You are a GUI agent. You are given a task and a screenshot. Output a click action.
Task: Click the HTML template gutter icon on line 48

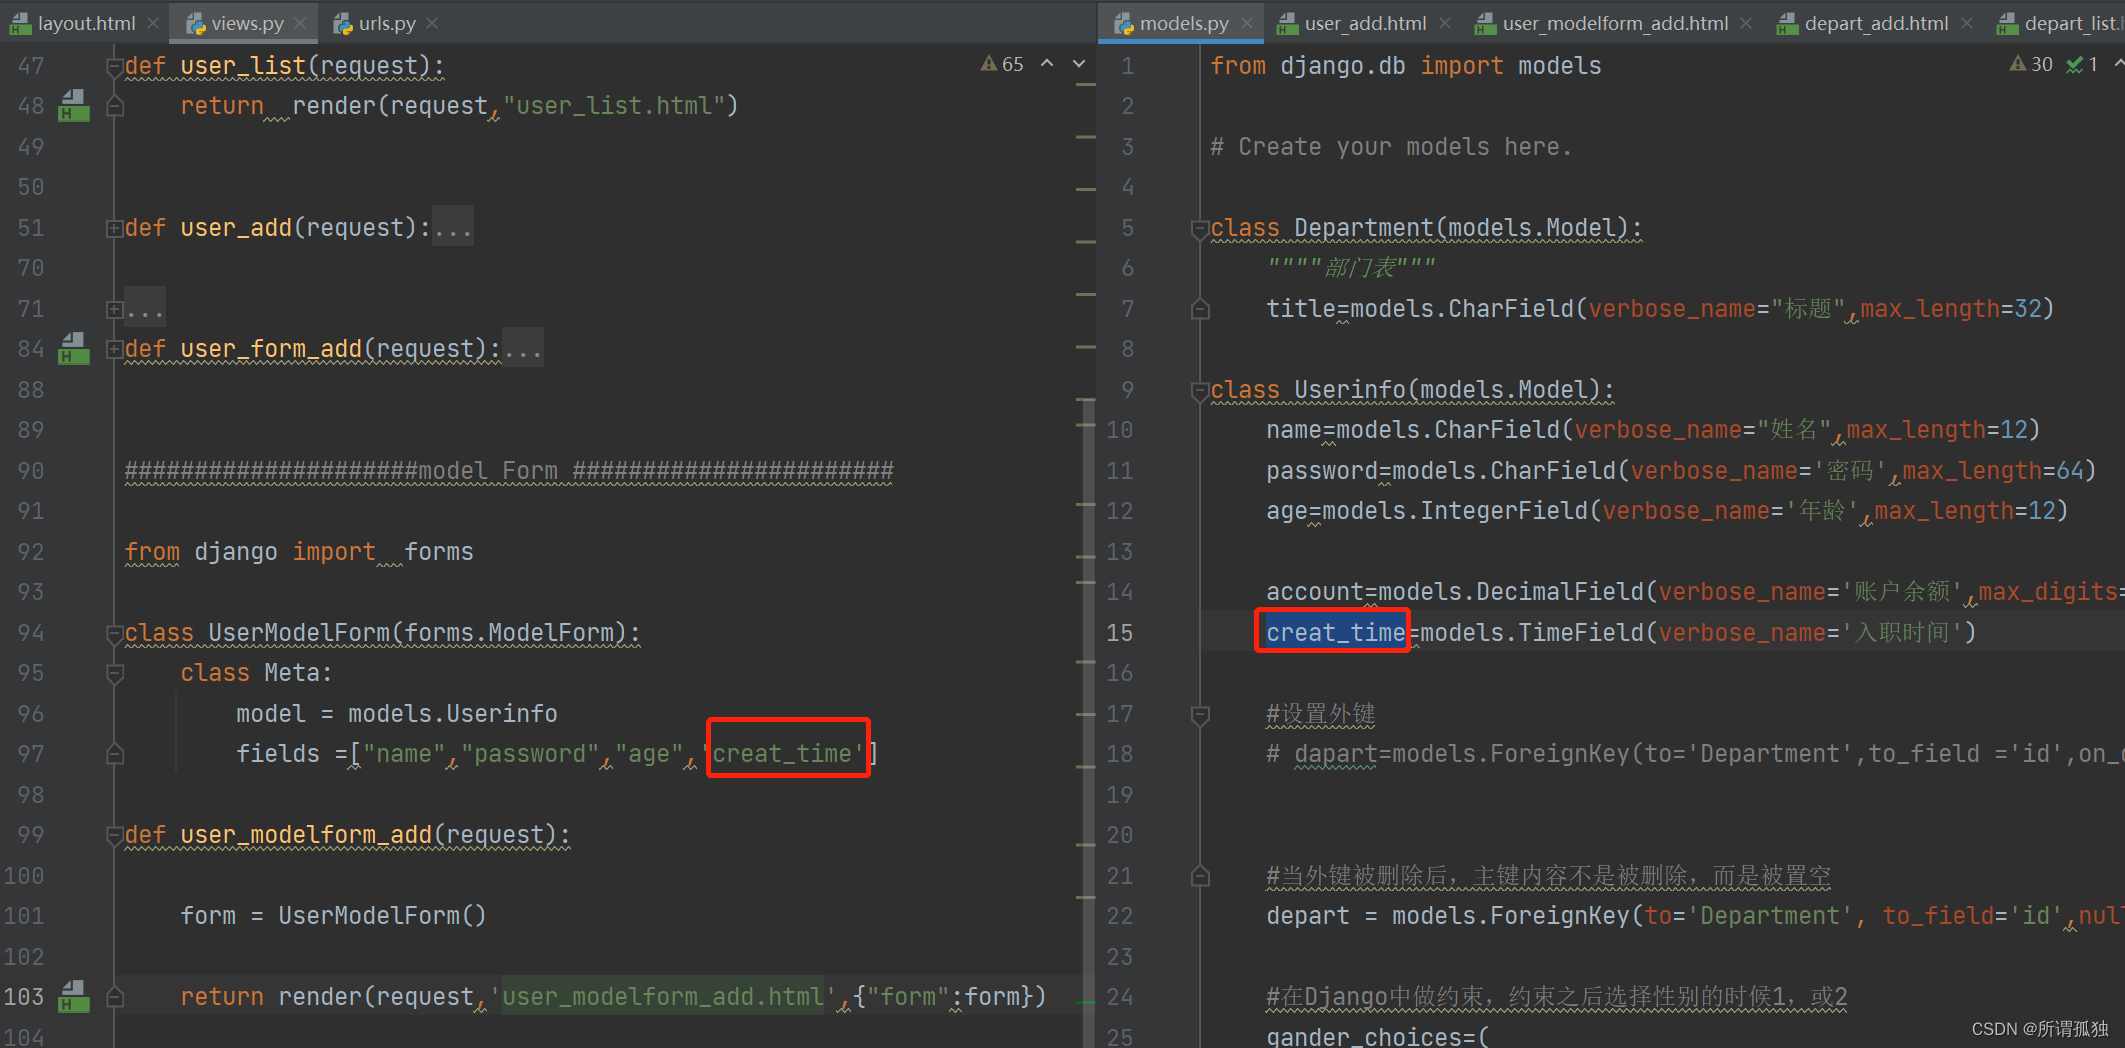[x=74, y=105]
